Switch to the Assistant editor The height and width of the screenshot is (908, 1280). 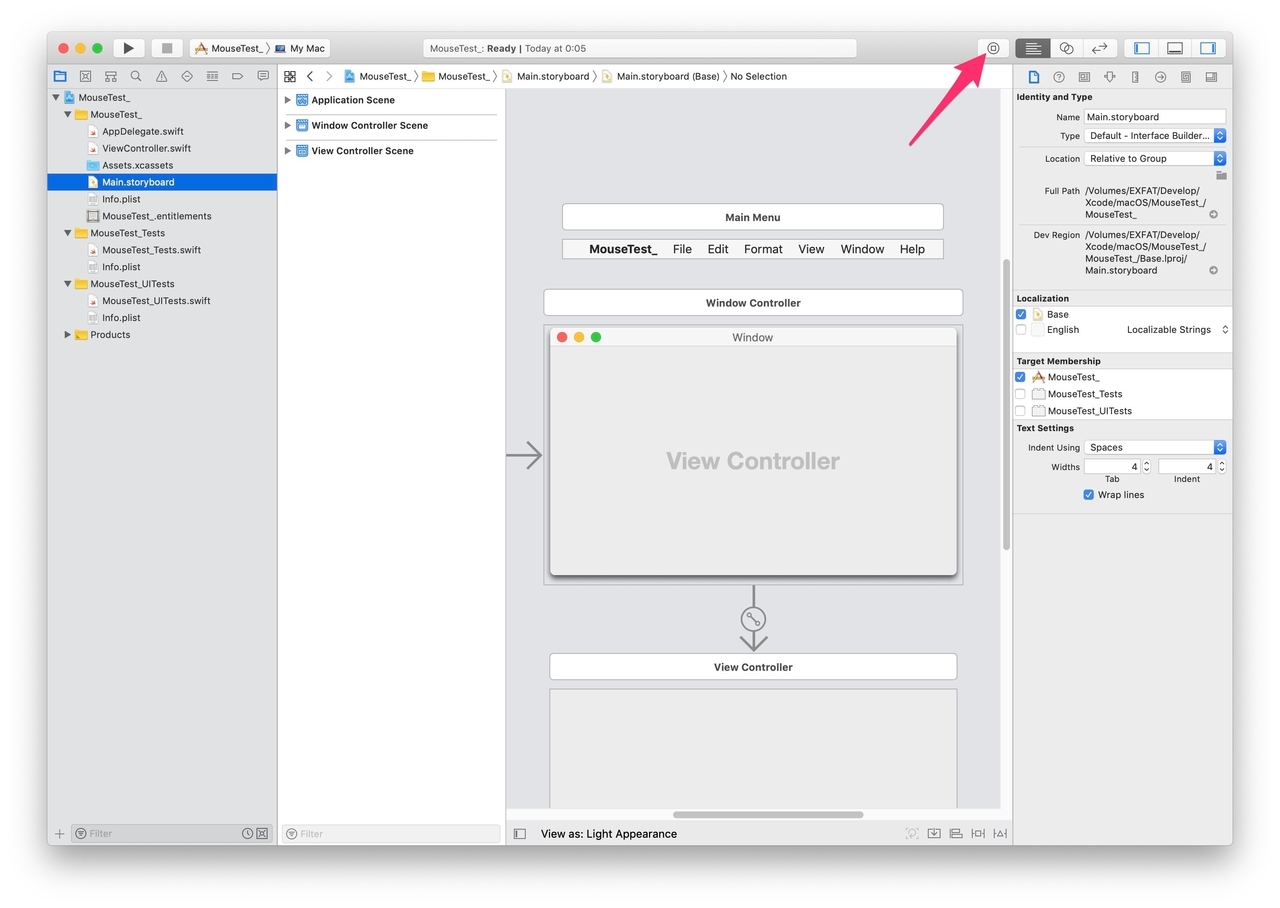[1066, 48]
